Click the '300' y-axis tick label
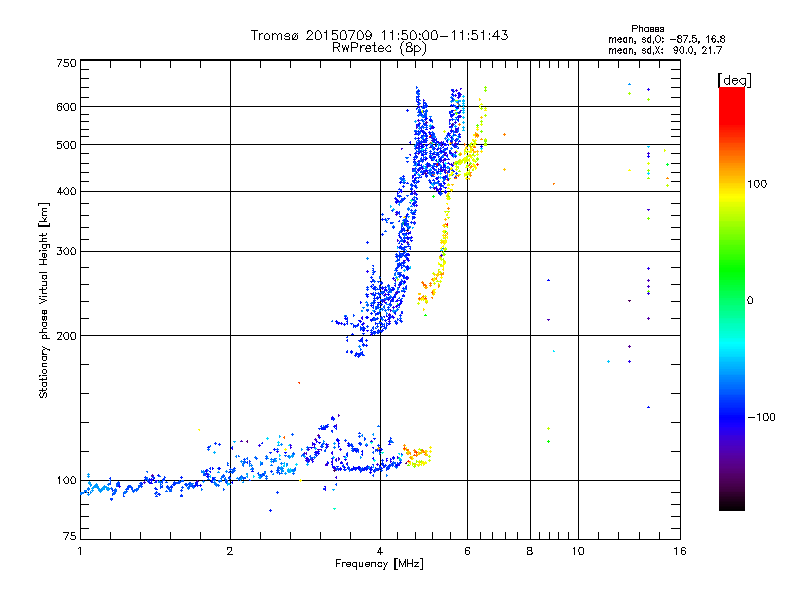The height and width of the screenshot is (600, 800). pyautogui.click(x=67, y=252)
